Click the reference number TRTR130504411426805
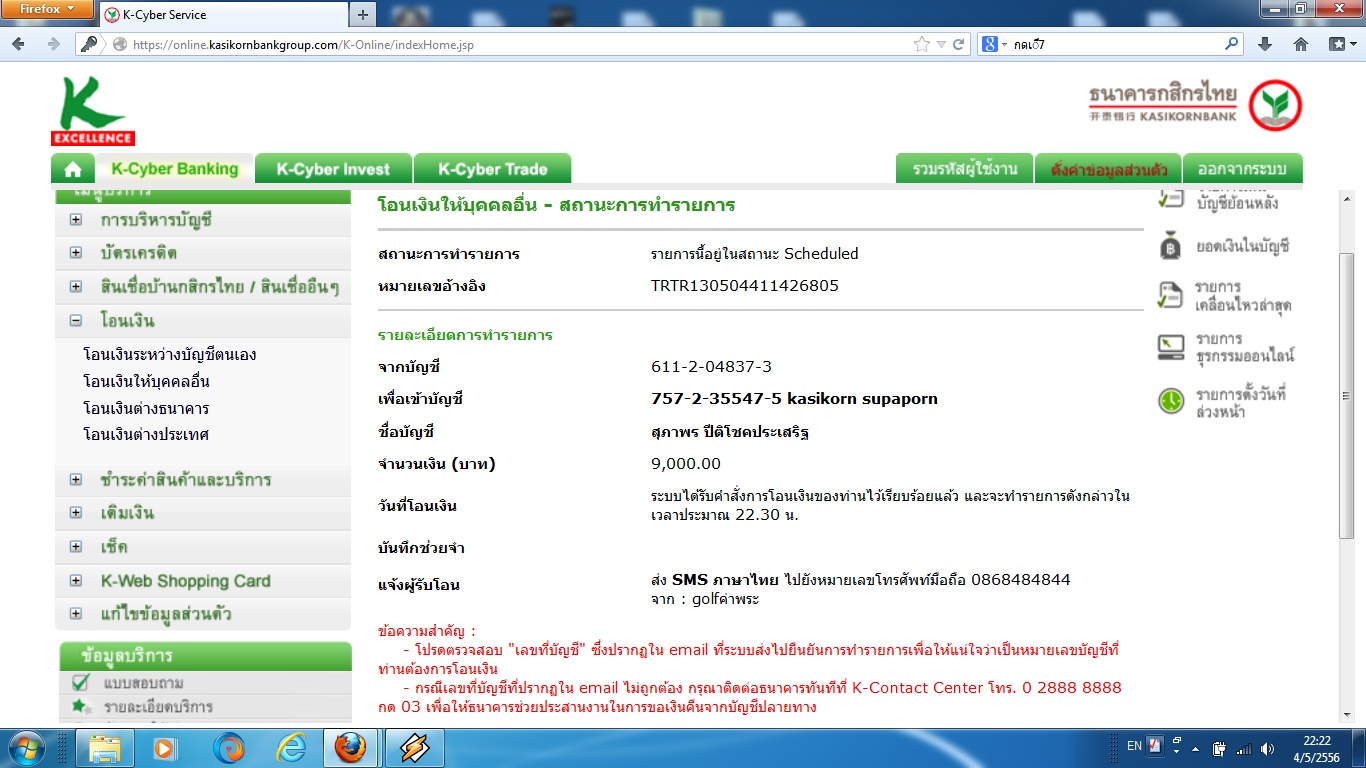Image resolution: width=1366 pixels, height=768 pixels. point(744,286)
